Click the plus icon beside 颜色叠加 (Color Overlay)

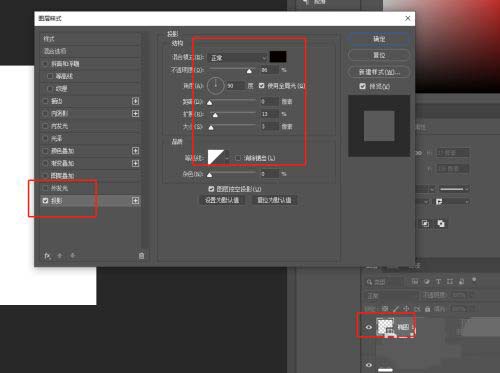pos(135,151)
